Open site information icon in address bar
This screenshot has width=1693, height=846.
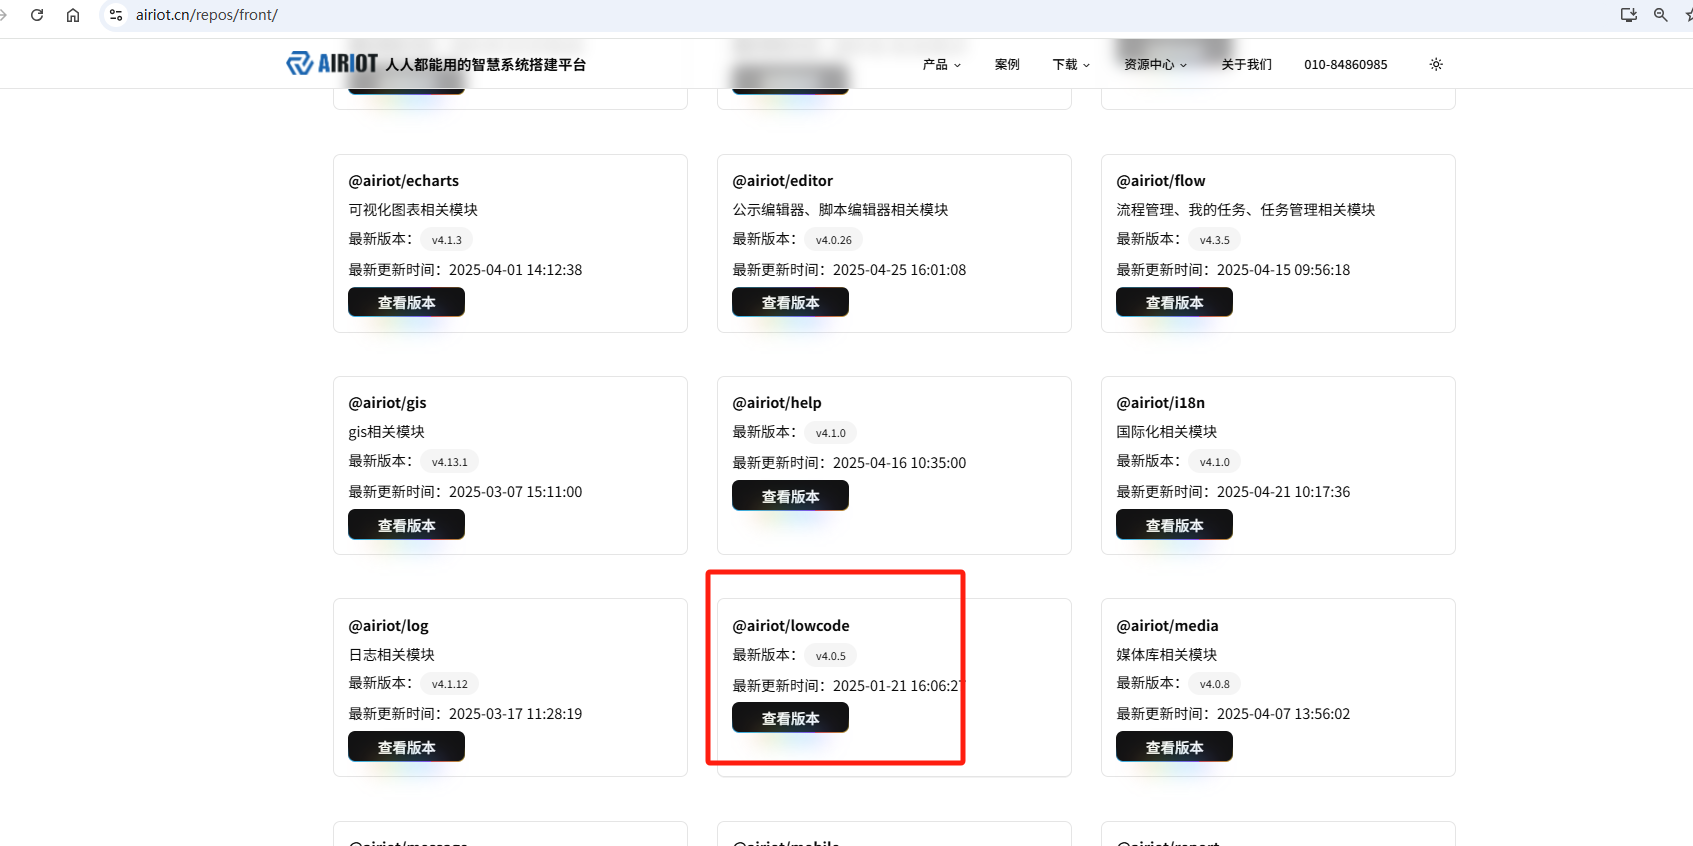tap(116, 15)
